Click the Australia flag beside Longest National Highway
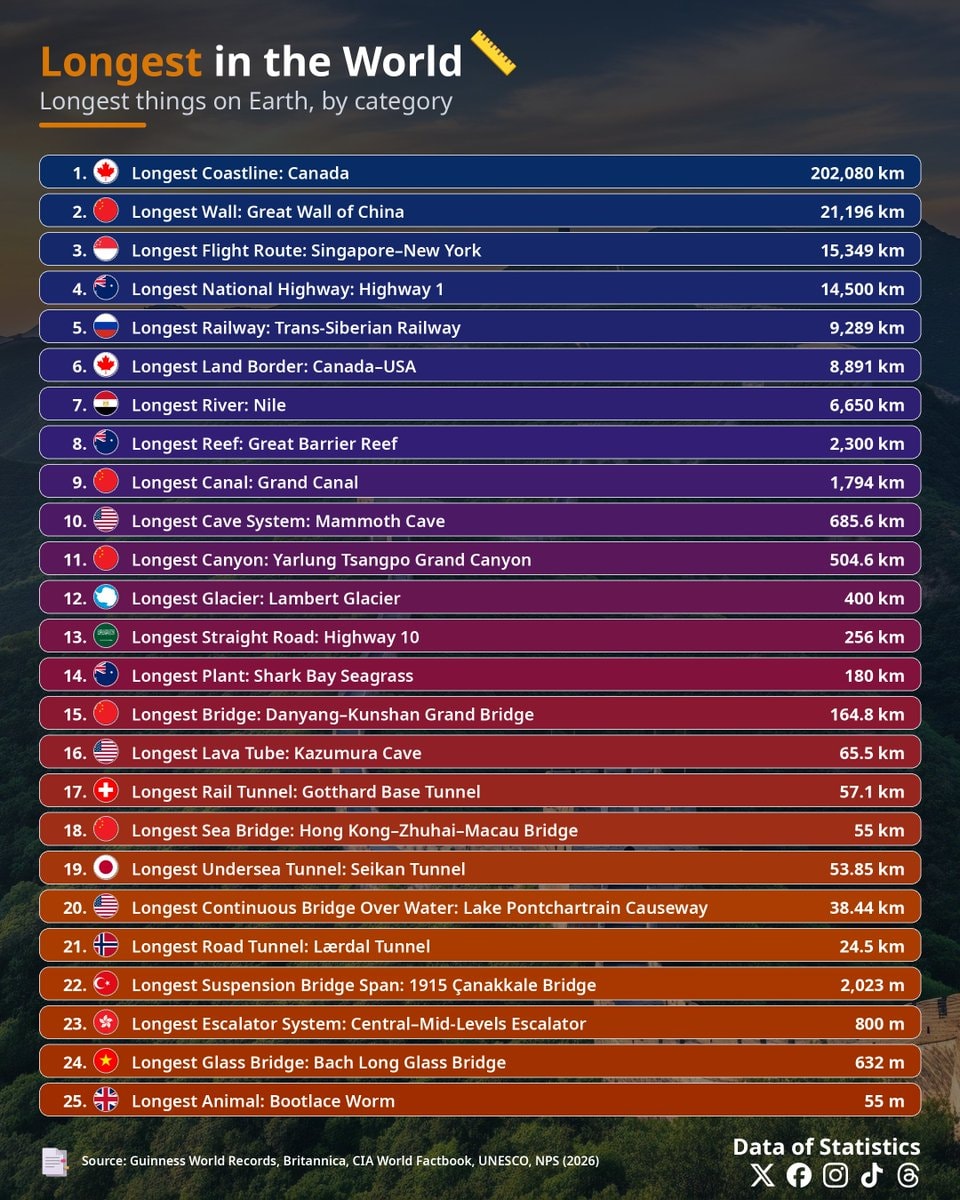 (106, 288)
